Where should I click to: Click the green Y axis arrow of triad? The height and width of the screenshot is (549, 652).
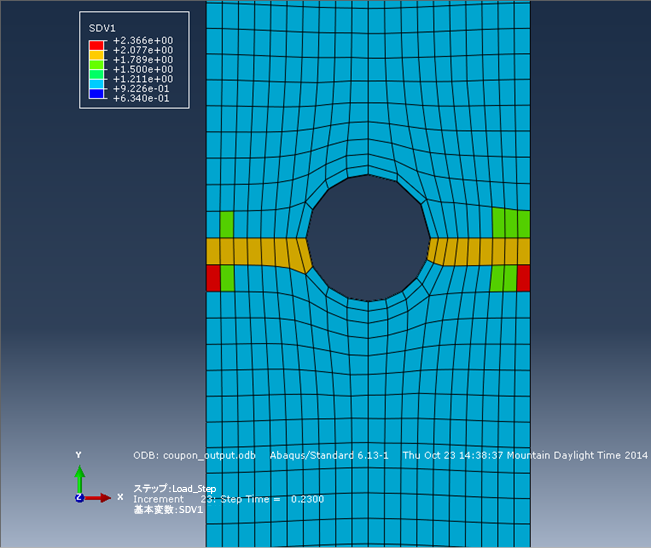[79, 478]
